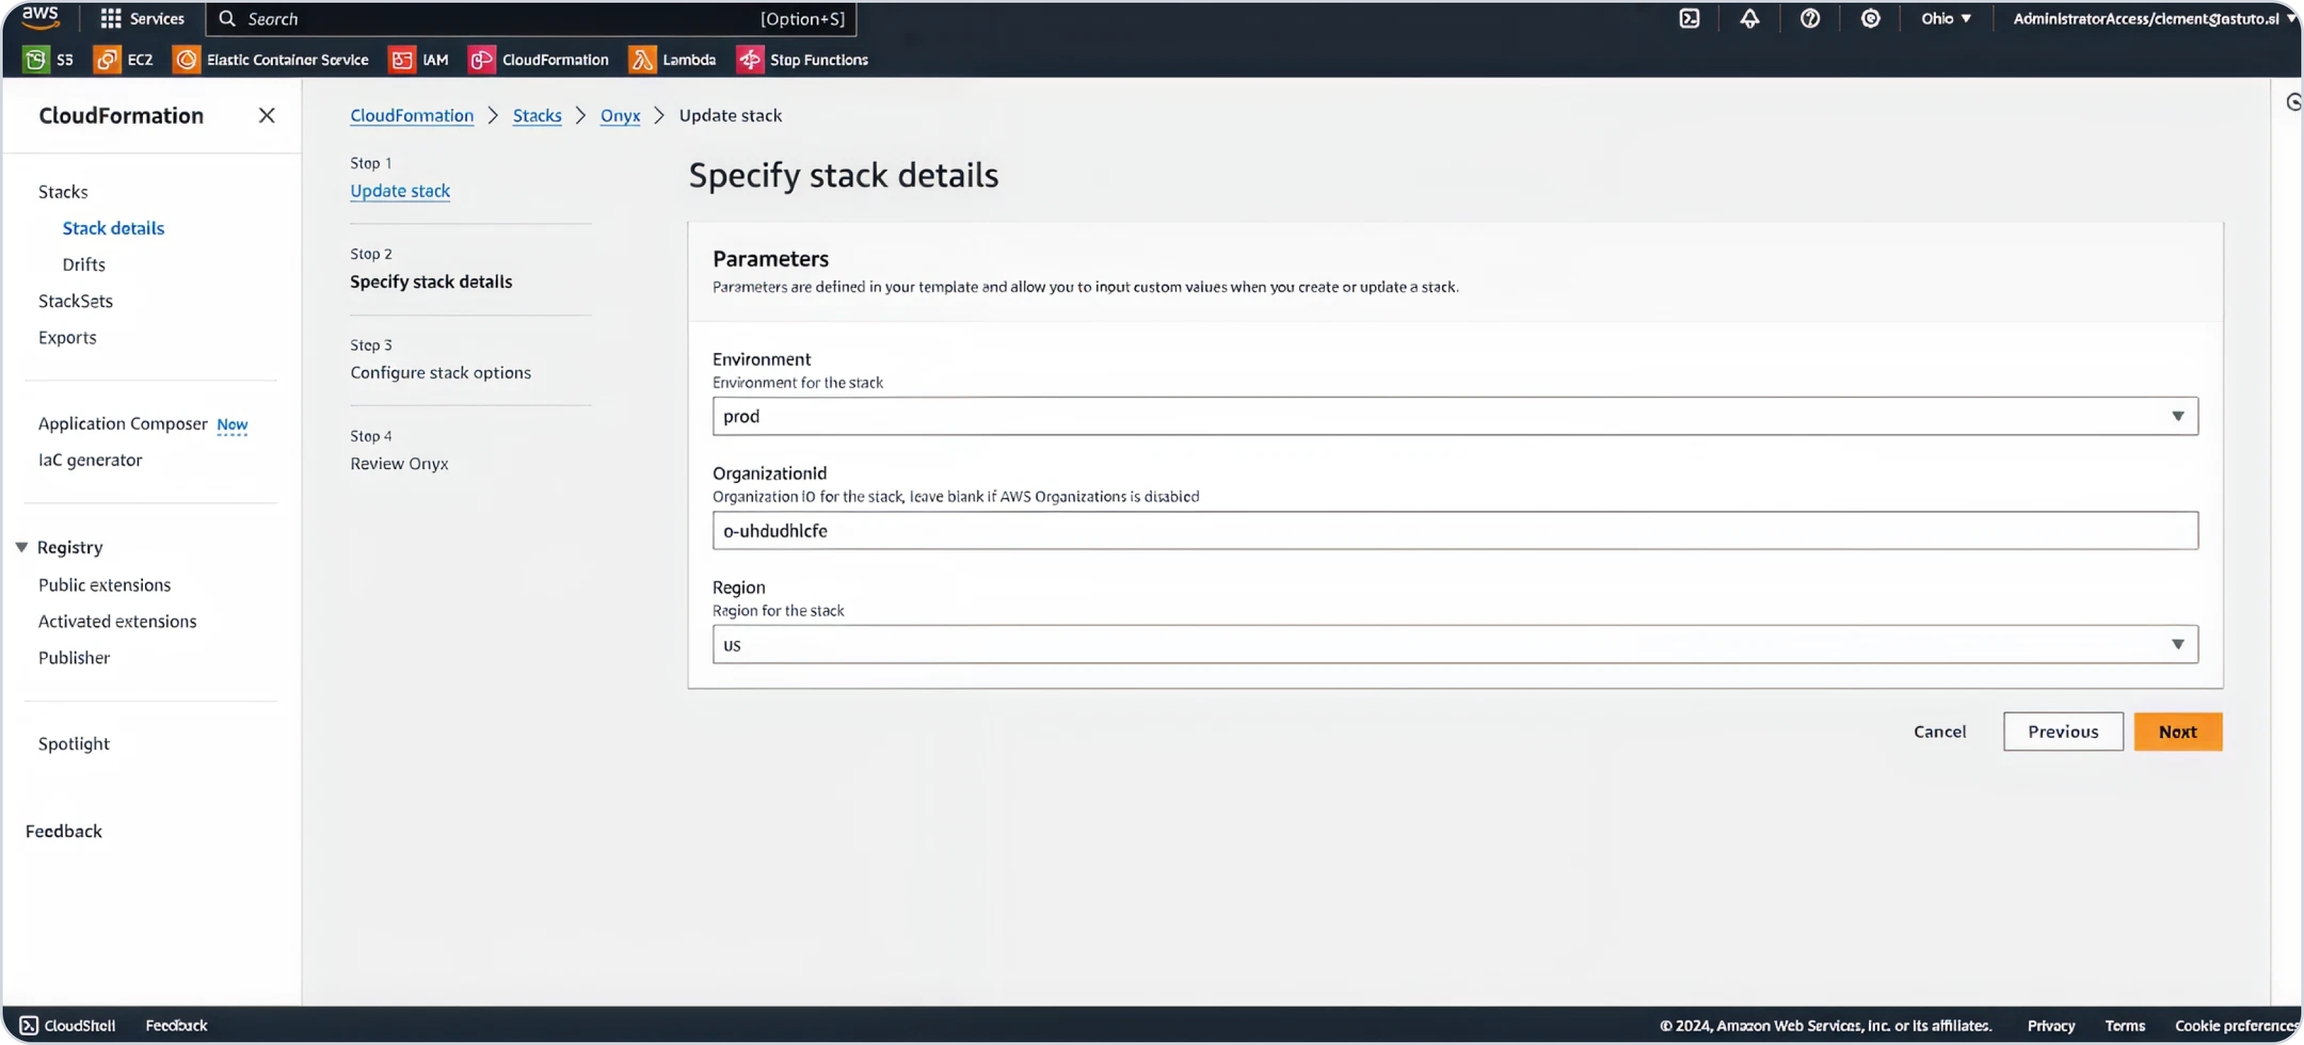This screenshot has width=2304, height=1045.
Task: Open the Step Functions shortcut icon
Action: 749,60
